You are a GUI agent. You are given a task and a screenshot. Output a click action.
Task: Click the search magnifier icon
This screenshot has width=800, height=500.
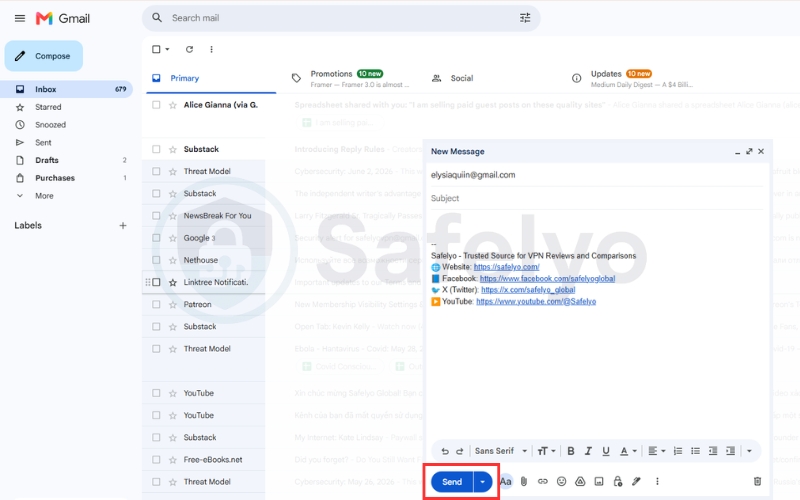pos(157,18)
